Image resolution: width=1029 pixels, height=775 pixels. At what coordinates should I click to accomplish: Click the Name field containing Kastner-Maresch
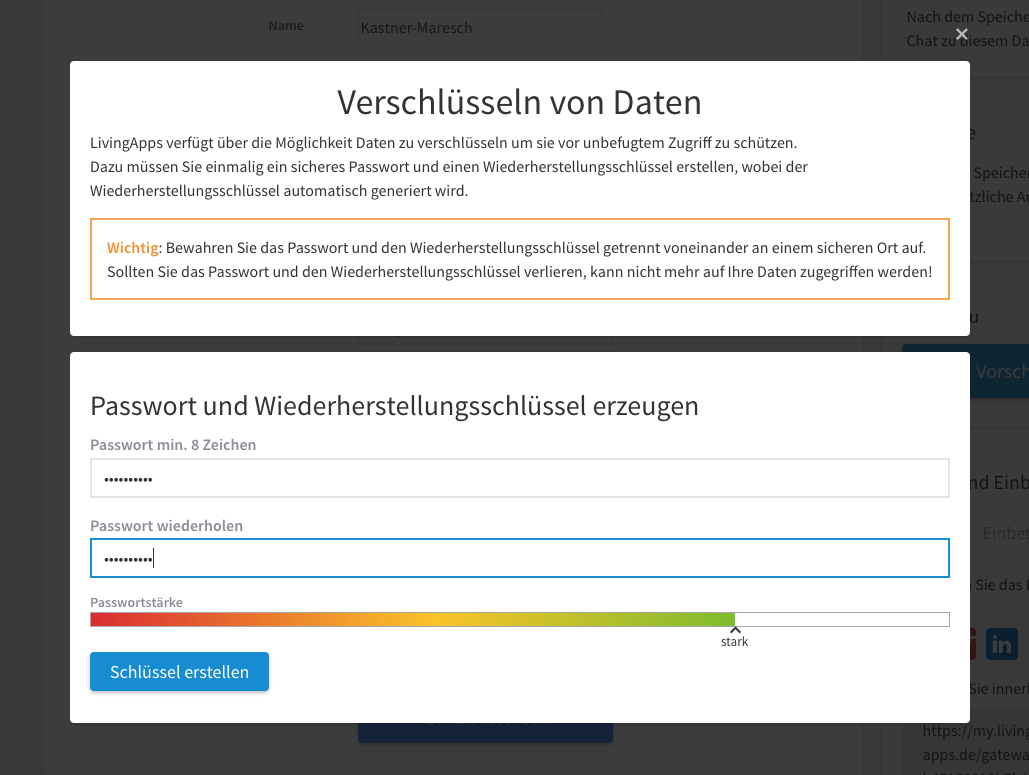pyautogui.click(x=480, y=27)
